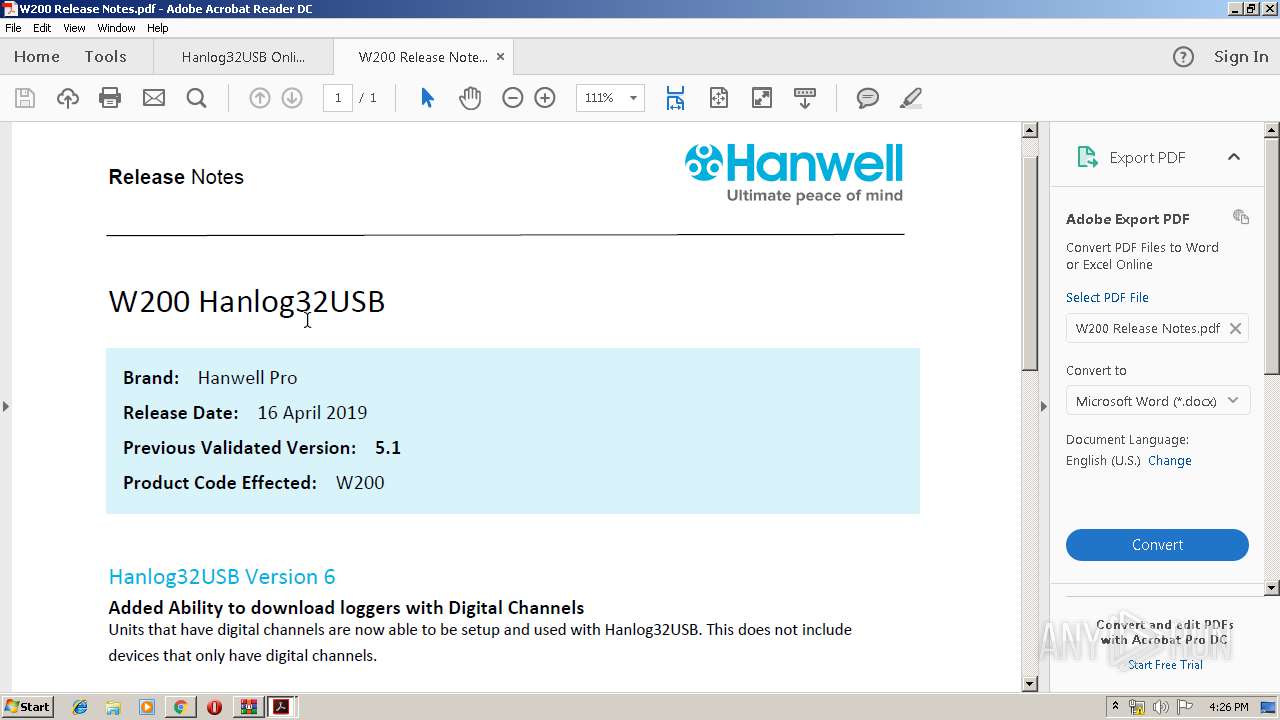Enter full screen read mode
This screenshot has height=720, width=1280.
coord(762,98)
